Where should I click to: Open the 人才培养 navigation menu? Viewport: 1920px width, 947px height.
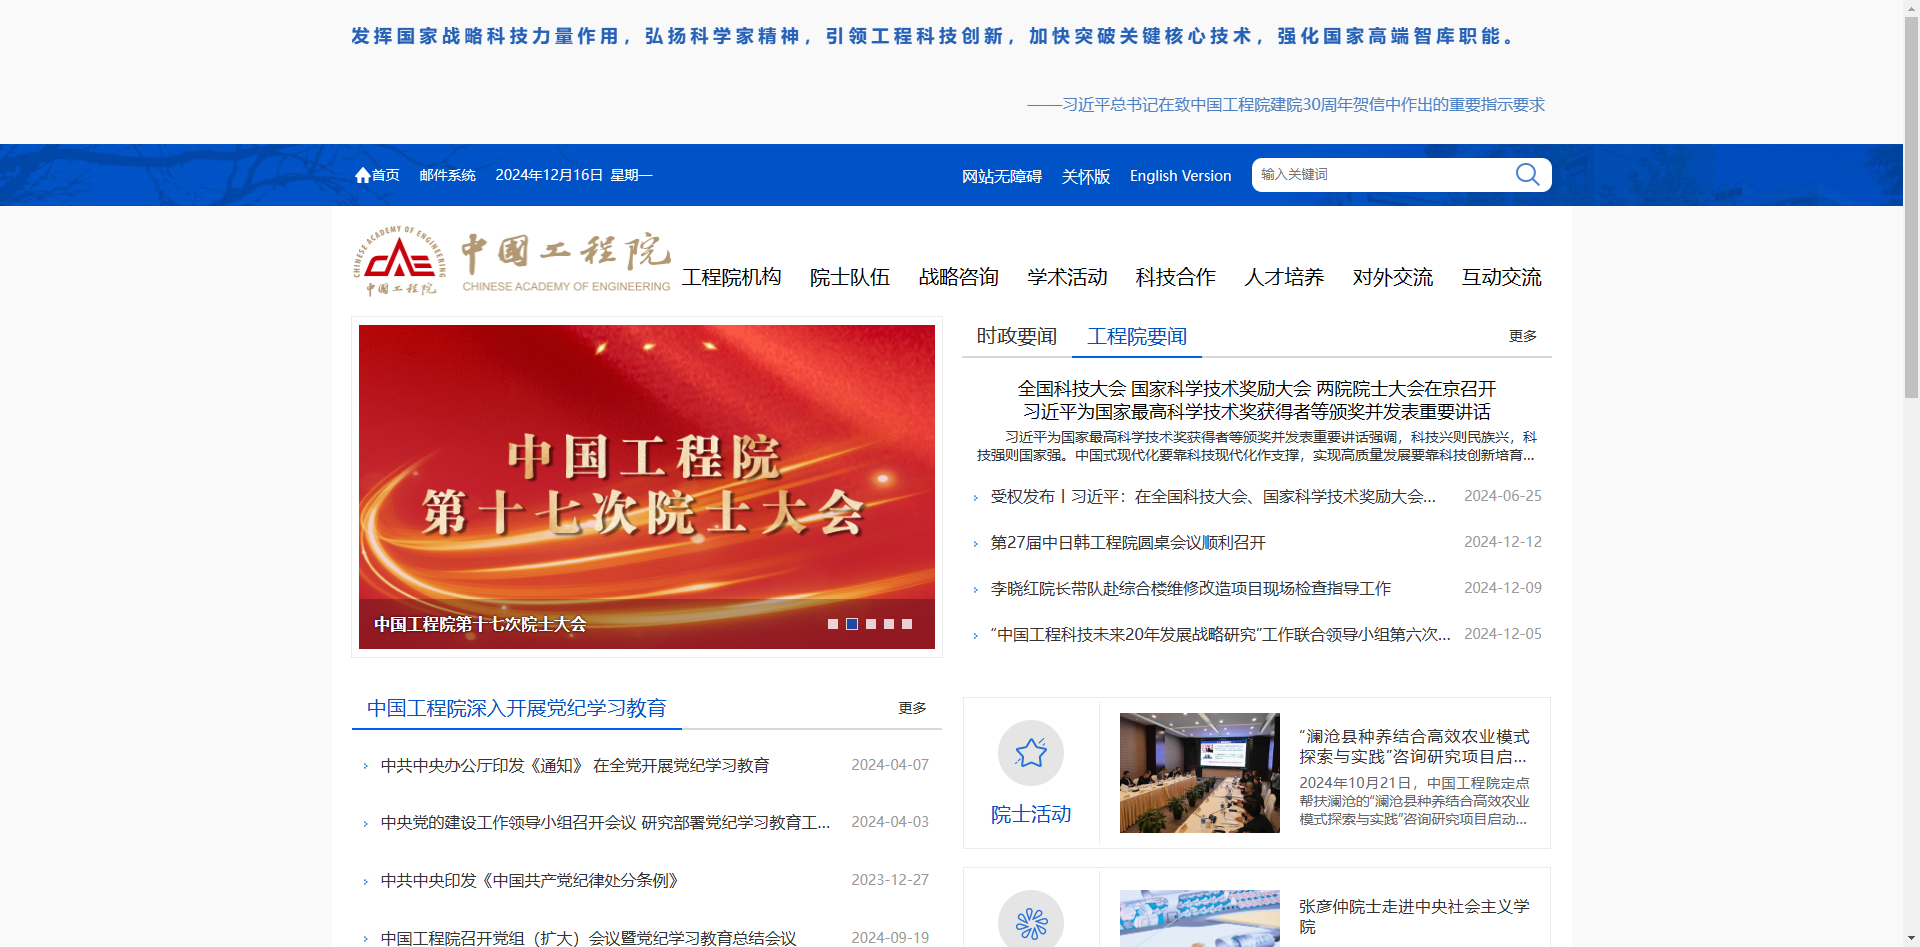(1283, 277)
